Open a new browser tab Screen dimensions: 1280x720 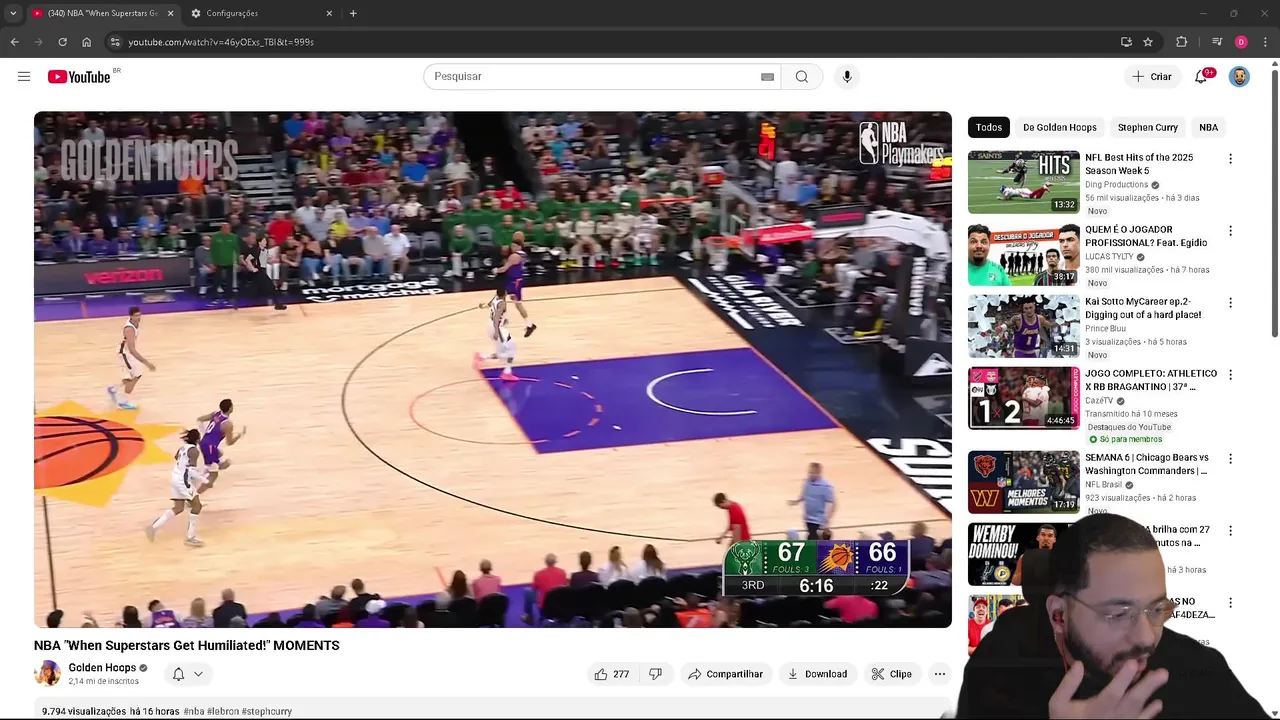pos(353,13)
